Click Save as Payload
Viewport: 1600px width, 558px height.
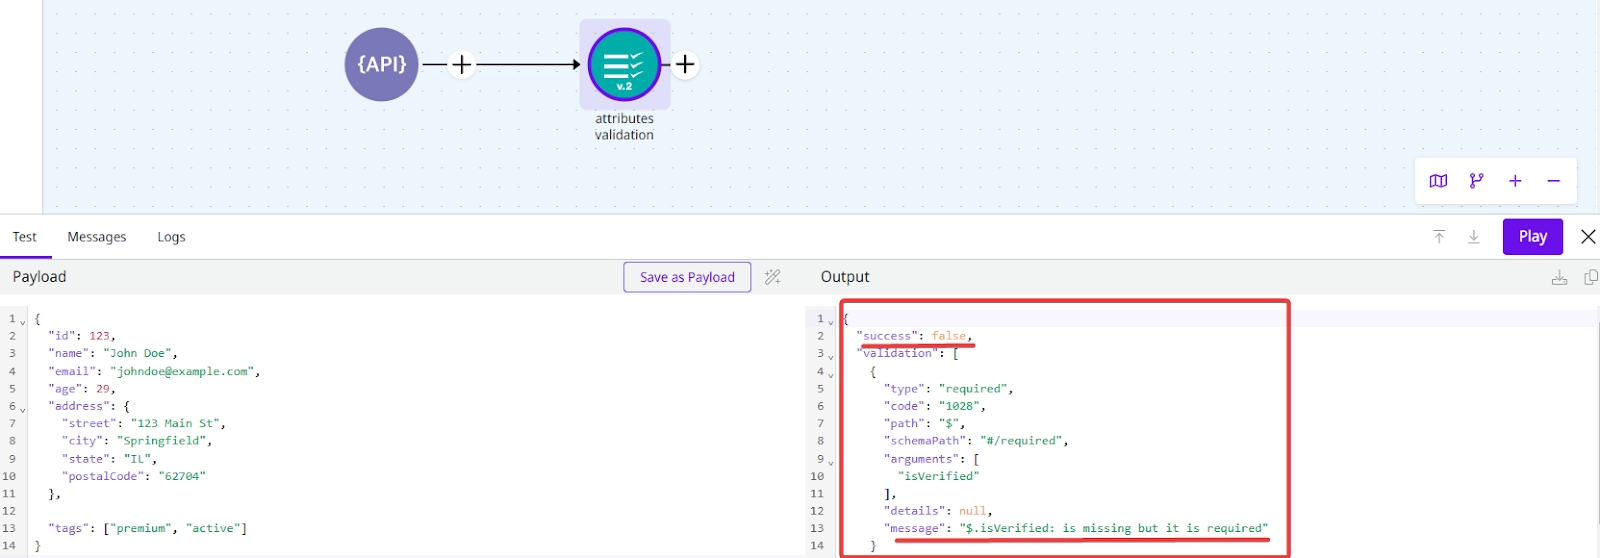[x=687, y=277]
